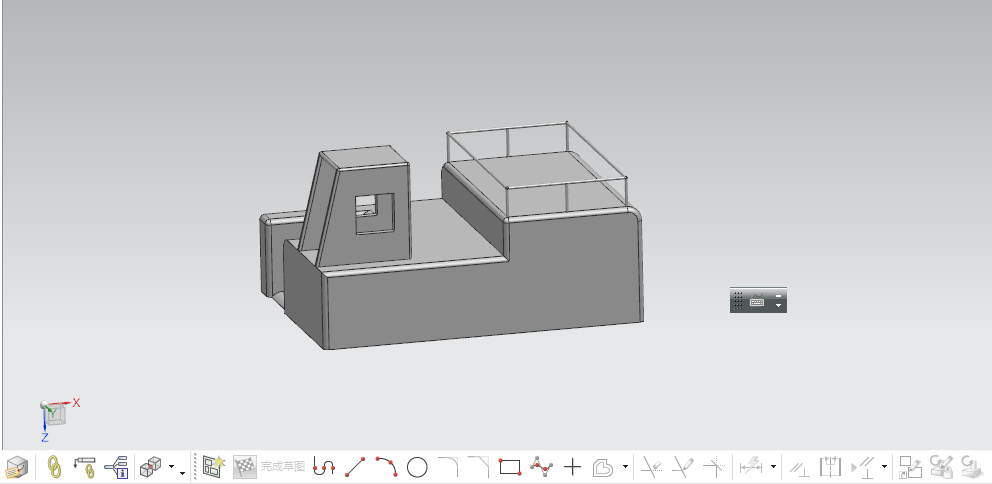Click the yellow chain link icon
The height and width of the screenshot is (484, 992).
(x=55, y=468)
